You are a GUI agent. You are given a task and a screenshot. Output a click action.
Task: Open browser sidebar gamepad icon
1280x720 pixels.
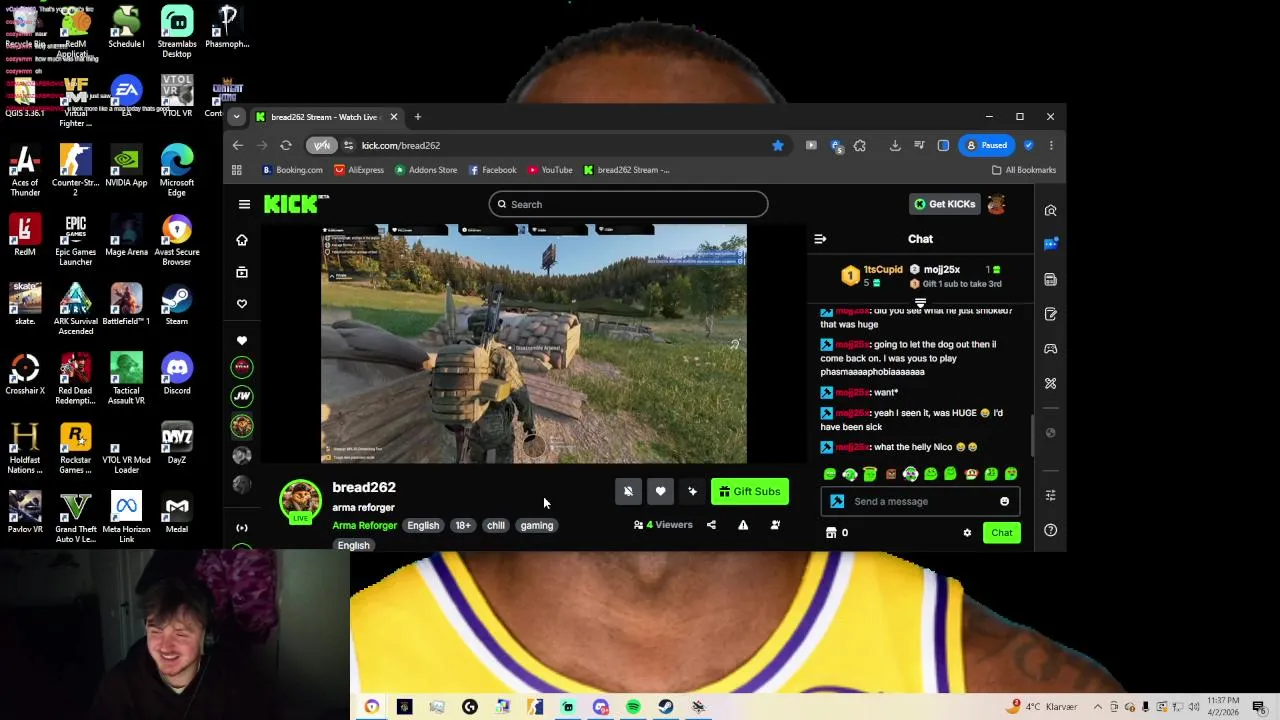pos(1050,349)
